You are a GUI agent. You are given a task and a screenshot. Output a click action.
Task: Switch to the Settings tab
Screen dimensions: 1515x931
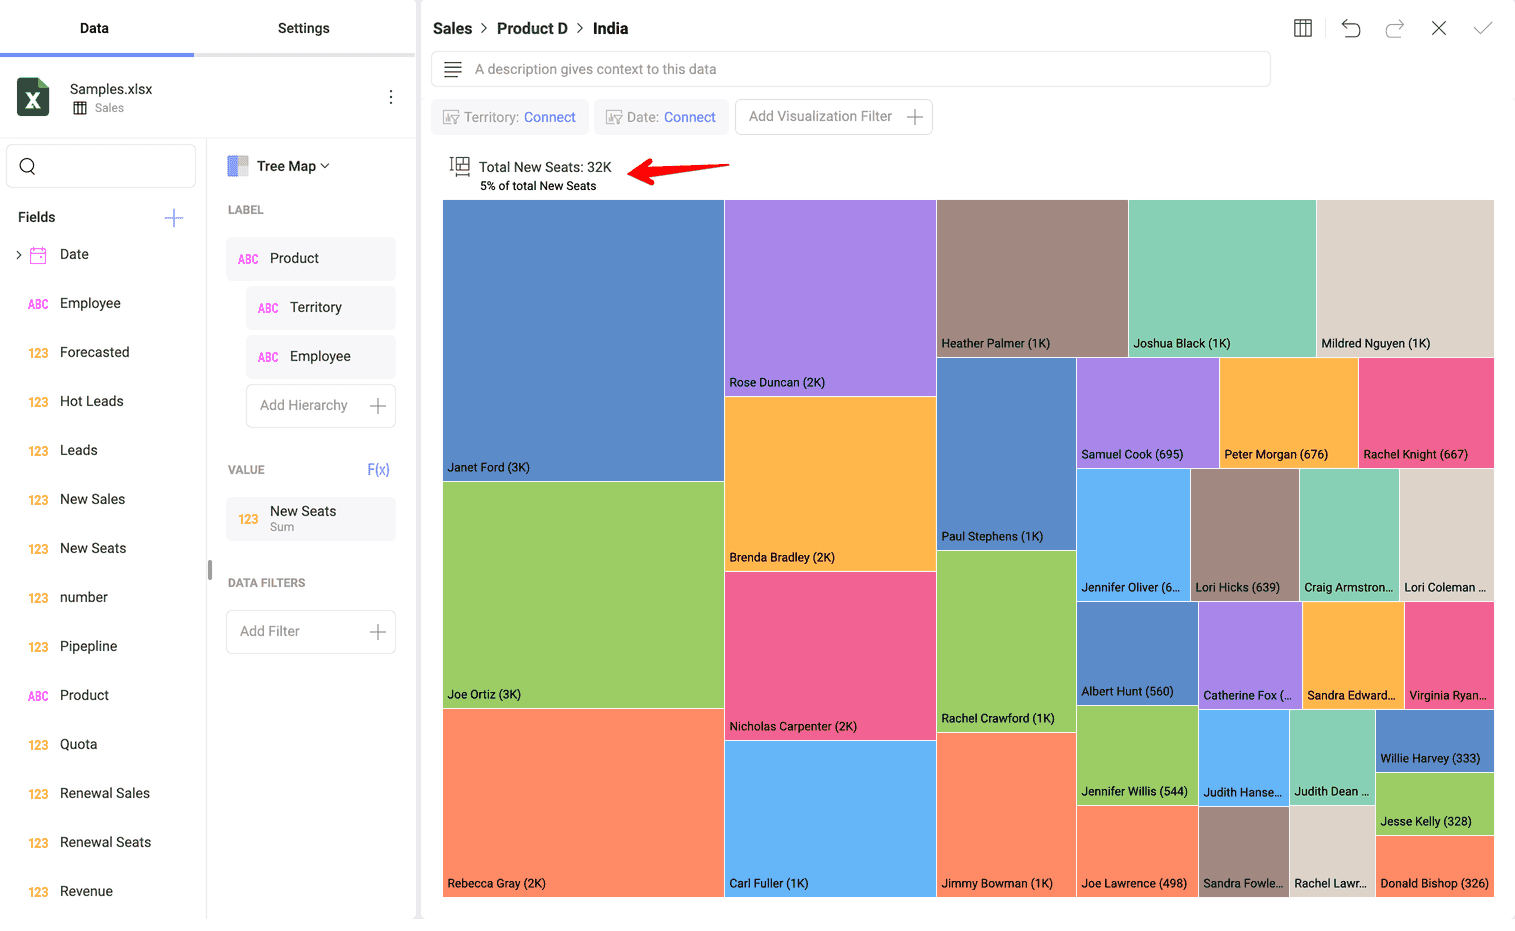303,28
